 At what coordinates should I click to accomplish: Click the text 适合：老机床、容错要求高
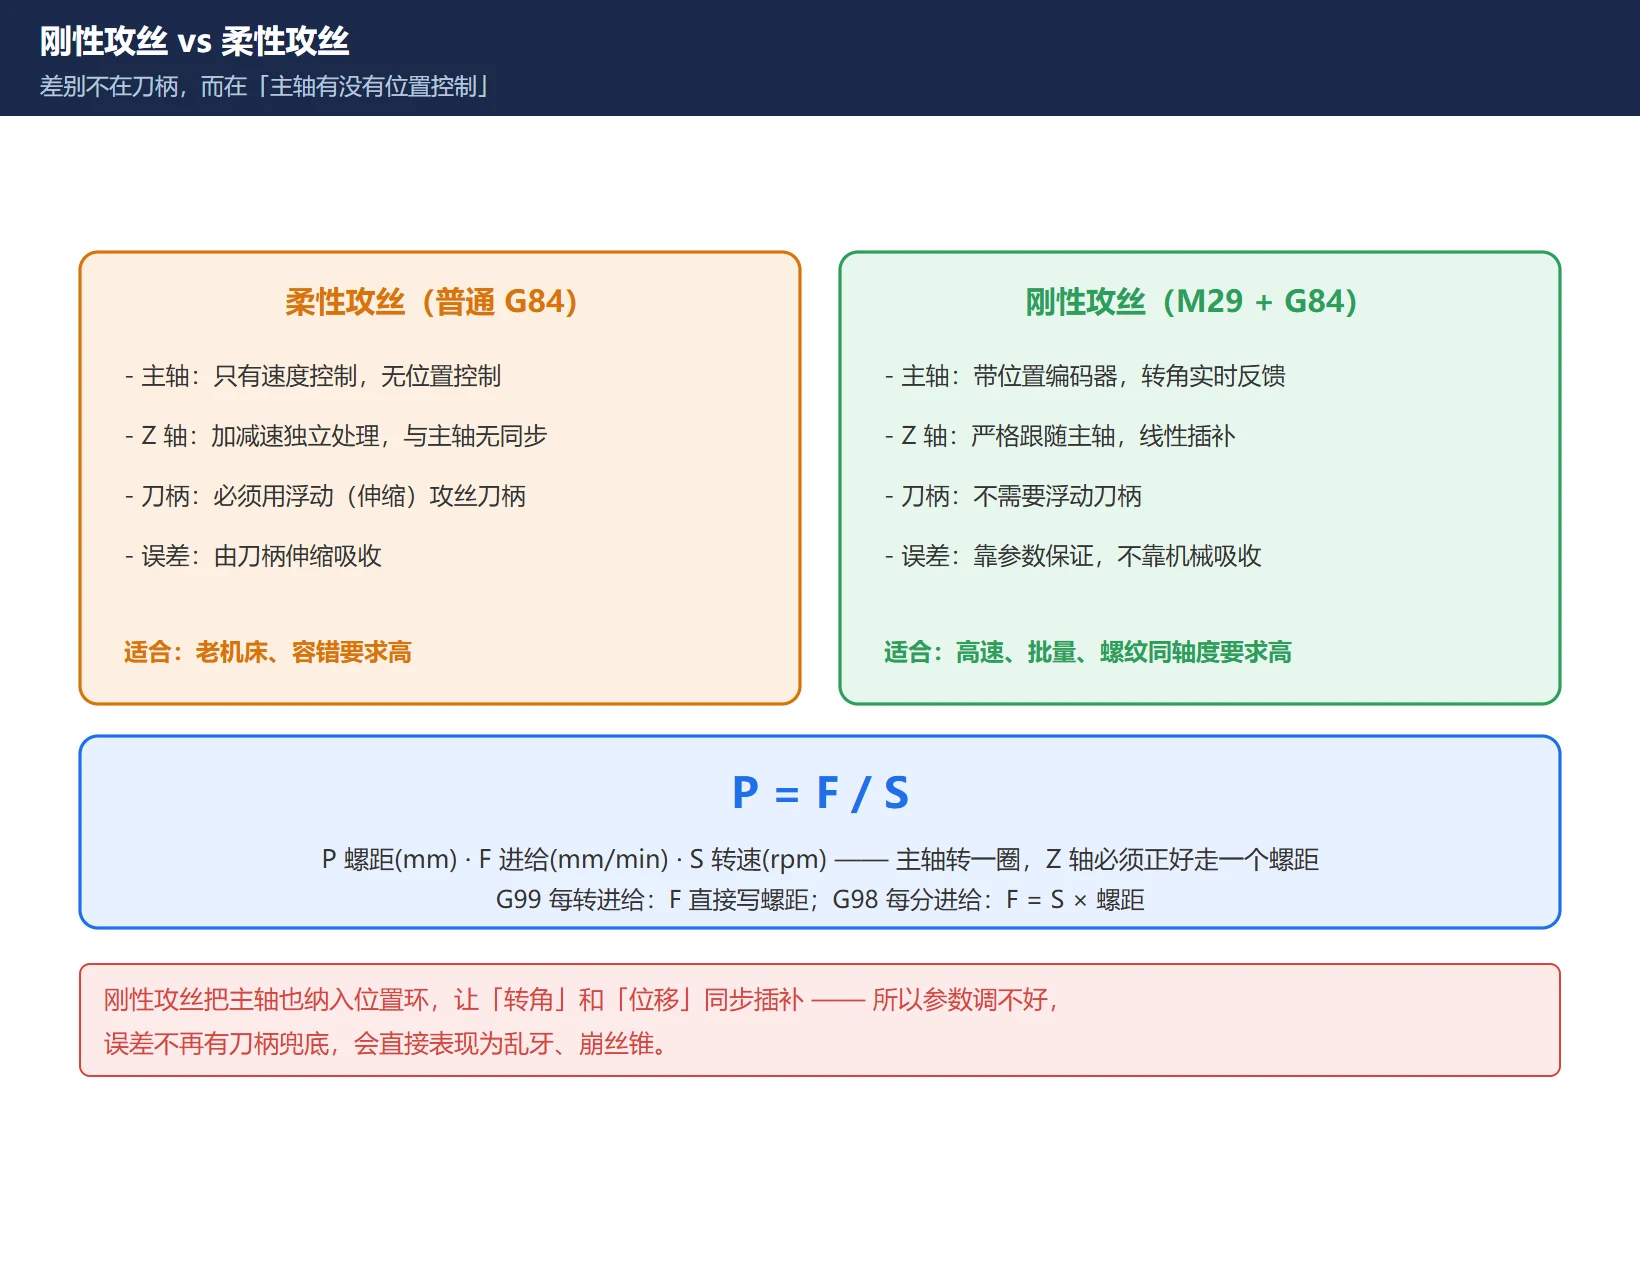pyautogui.click(x=268, y=652)
